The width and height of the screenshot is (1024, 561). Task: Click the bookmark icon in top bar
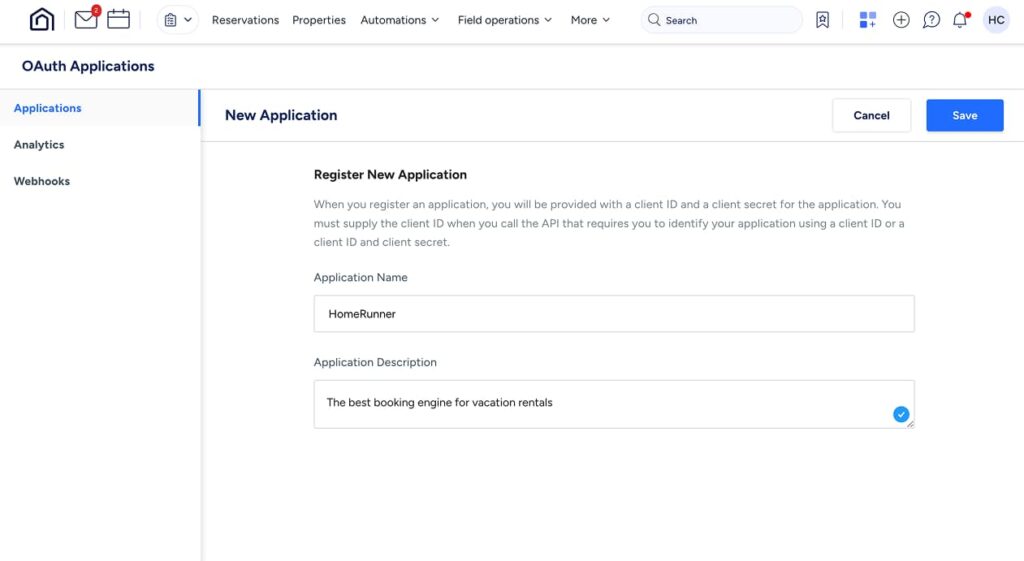point(822,20)
